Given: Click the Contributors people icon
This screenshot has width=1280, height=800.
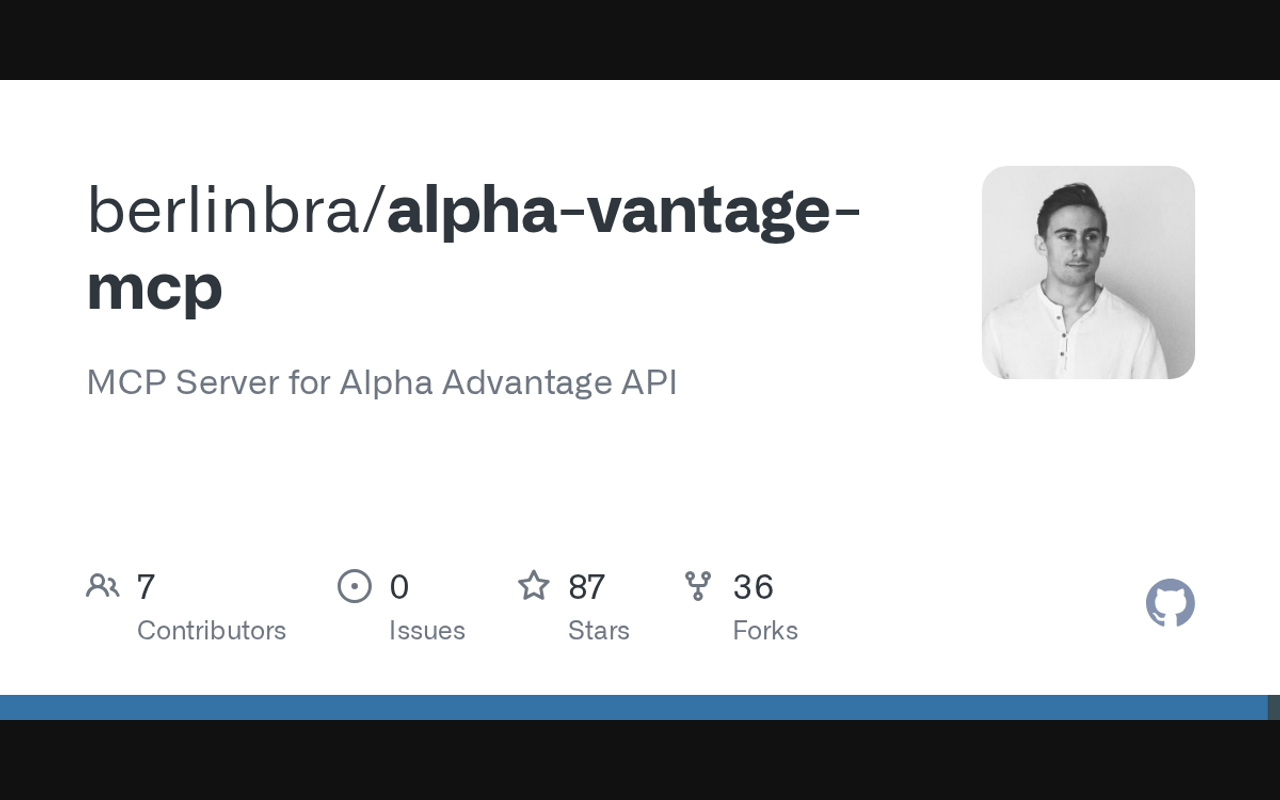Looking at the screenshot, I should (x=103, y=586).
